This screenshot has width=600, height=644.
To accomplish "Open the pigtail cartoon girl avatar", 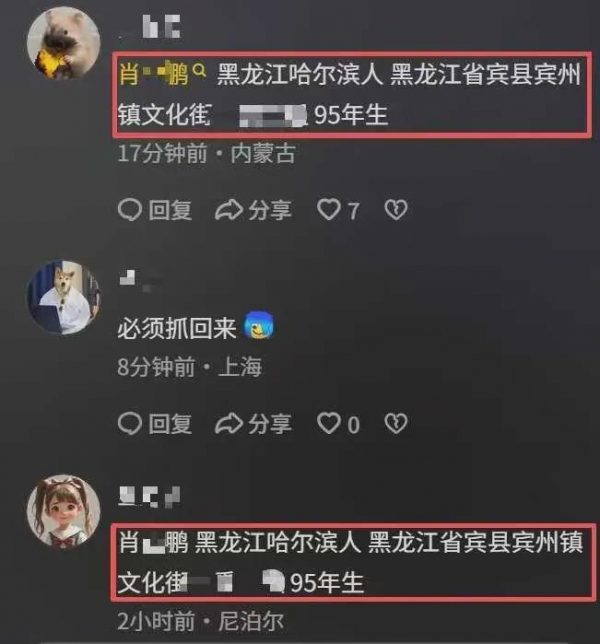I will click(x=64, y=511).
